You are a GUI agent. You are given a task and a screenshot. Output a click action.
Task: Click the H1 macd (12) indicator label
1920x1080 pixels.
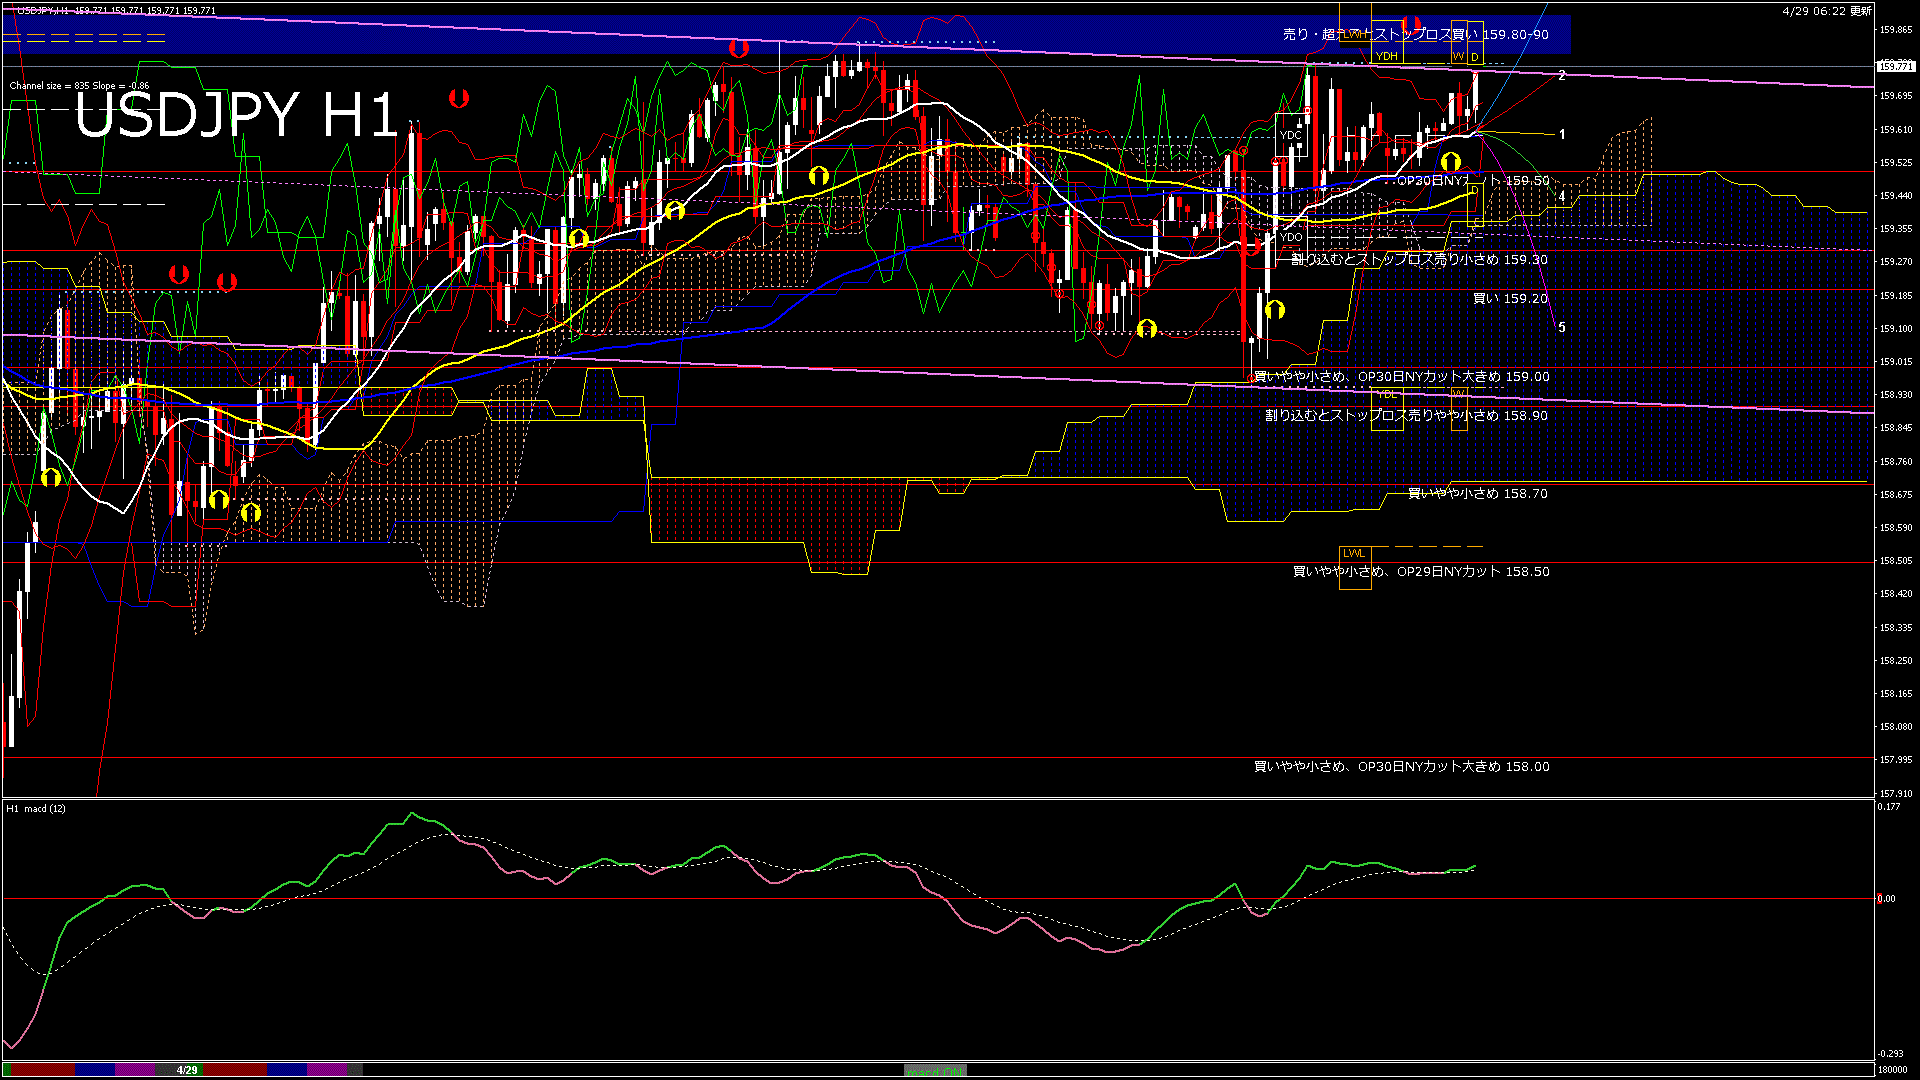36,808
